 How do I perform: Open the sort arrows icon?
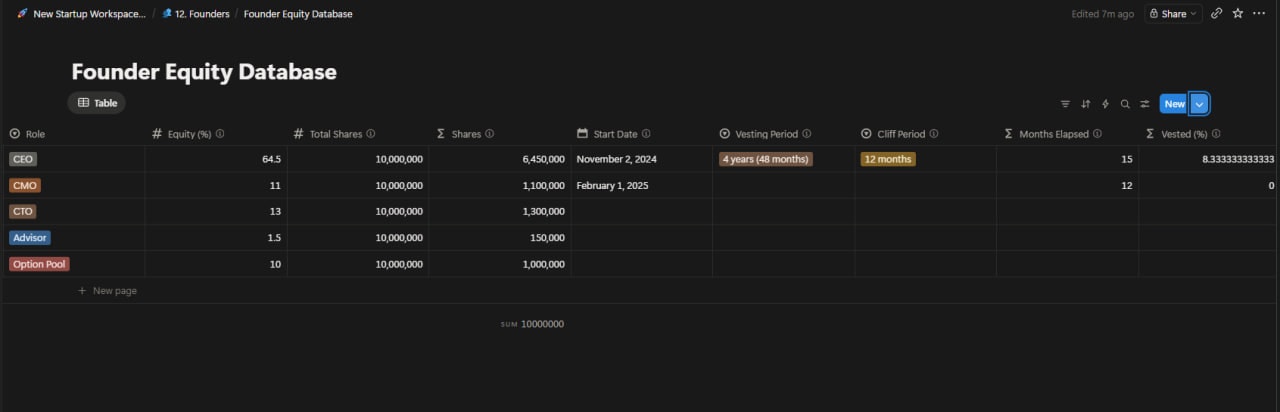click(x=1085, y=104)
